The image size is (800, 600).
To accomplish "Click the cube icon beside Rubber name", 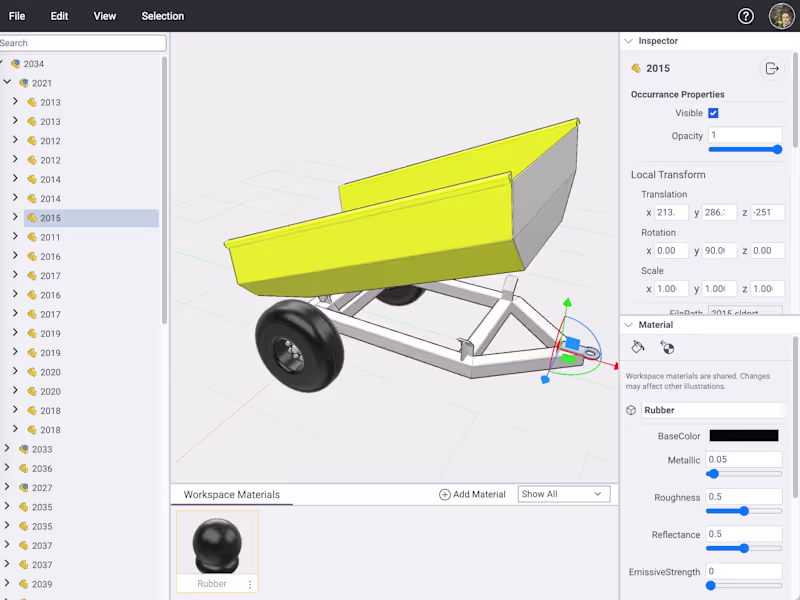I will tap(631, 410).
